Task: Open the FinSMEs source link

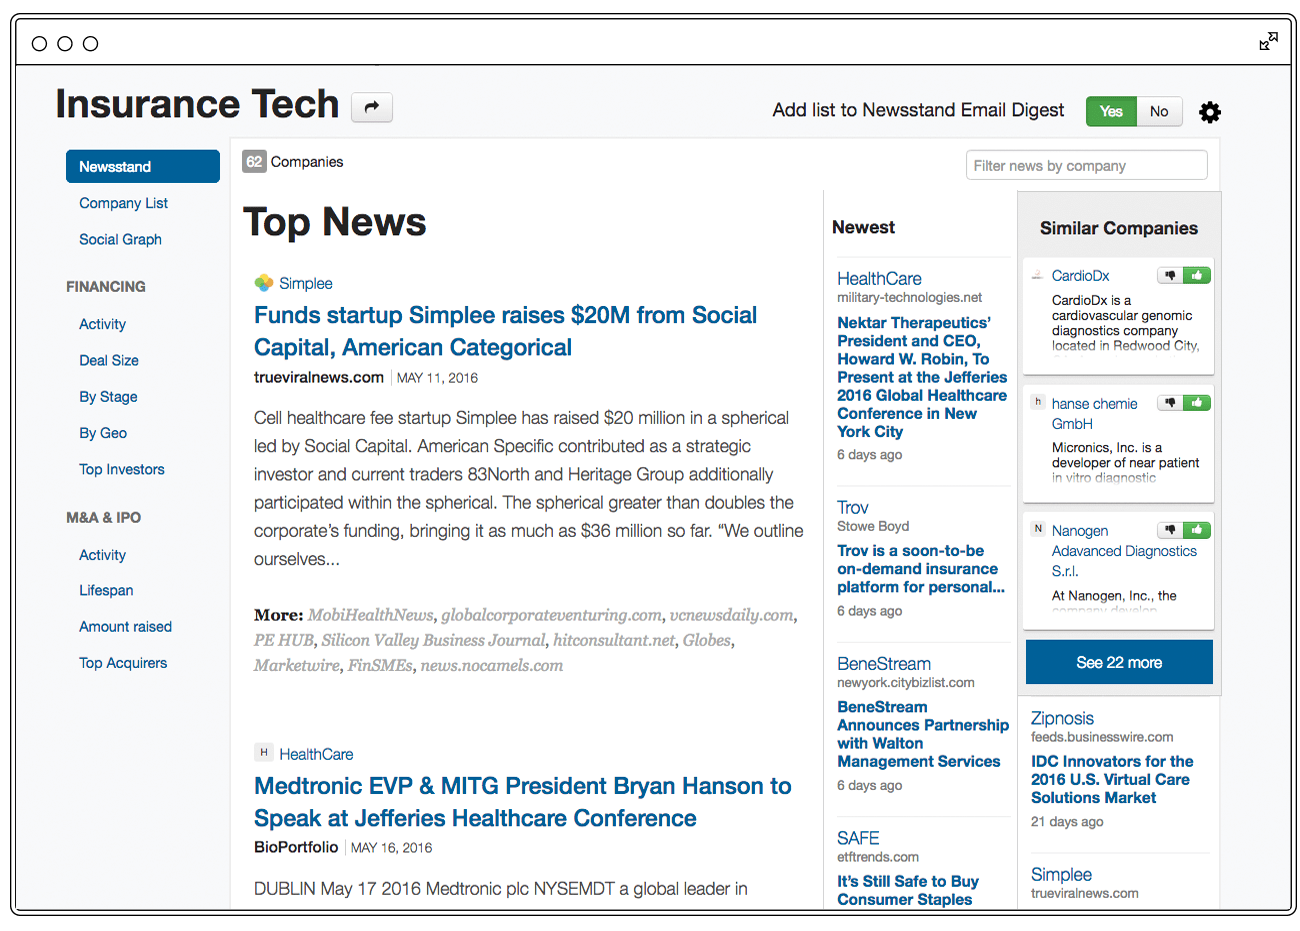Action: tap(379, 665)
